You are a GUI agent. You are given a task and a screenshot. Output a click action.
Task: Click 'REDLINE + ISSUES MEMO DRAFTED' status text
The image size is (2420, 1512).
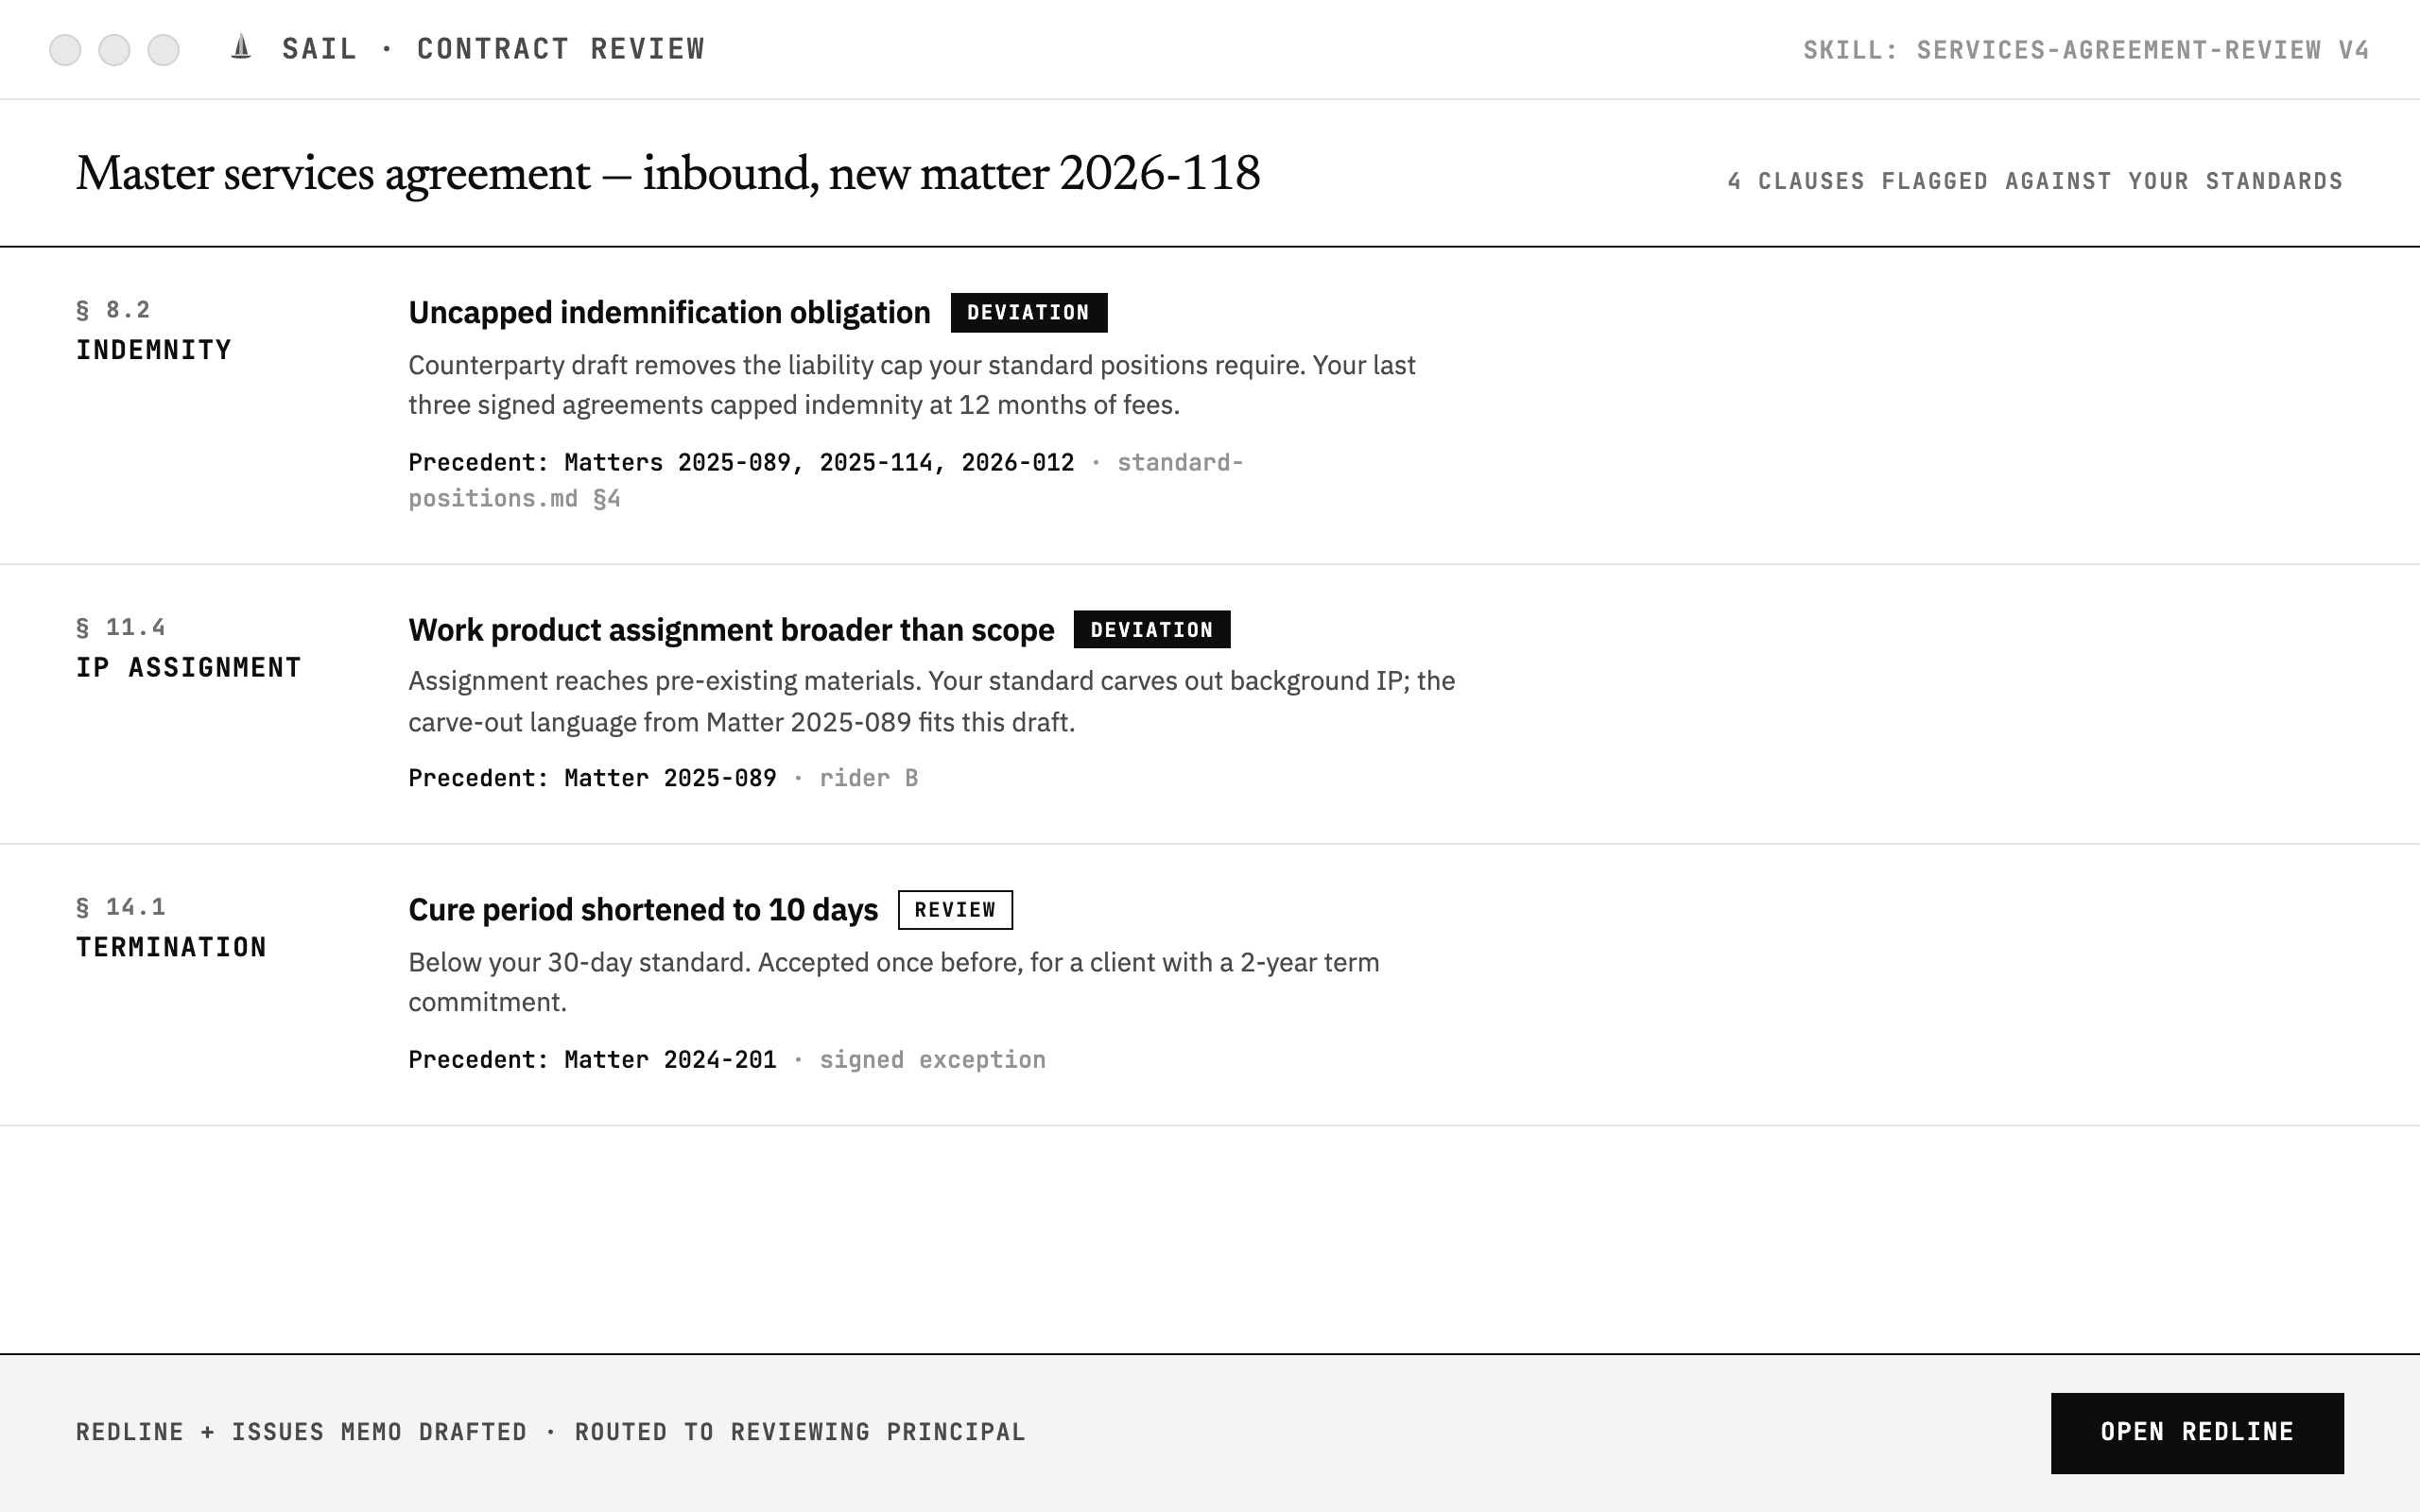pos(301,1432)
